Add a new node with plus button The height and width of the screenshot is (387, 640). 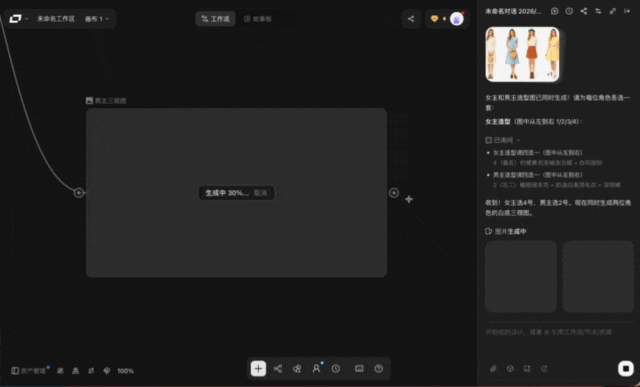pos(258,369)
